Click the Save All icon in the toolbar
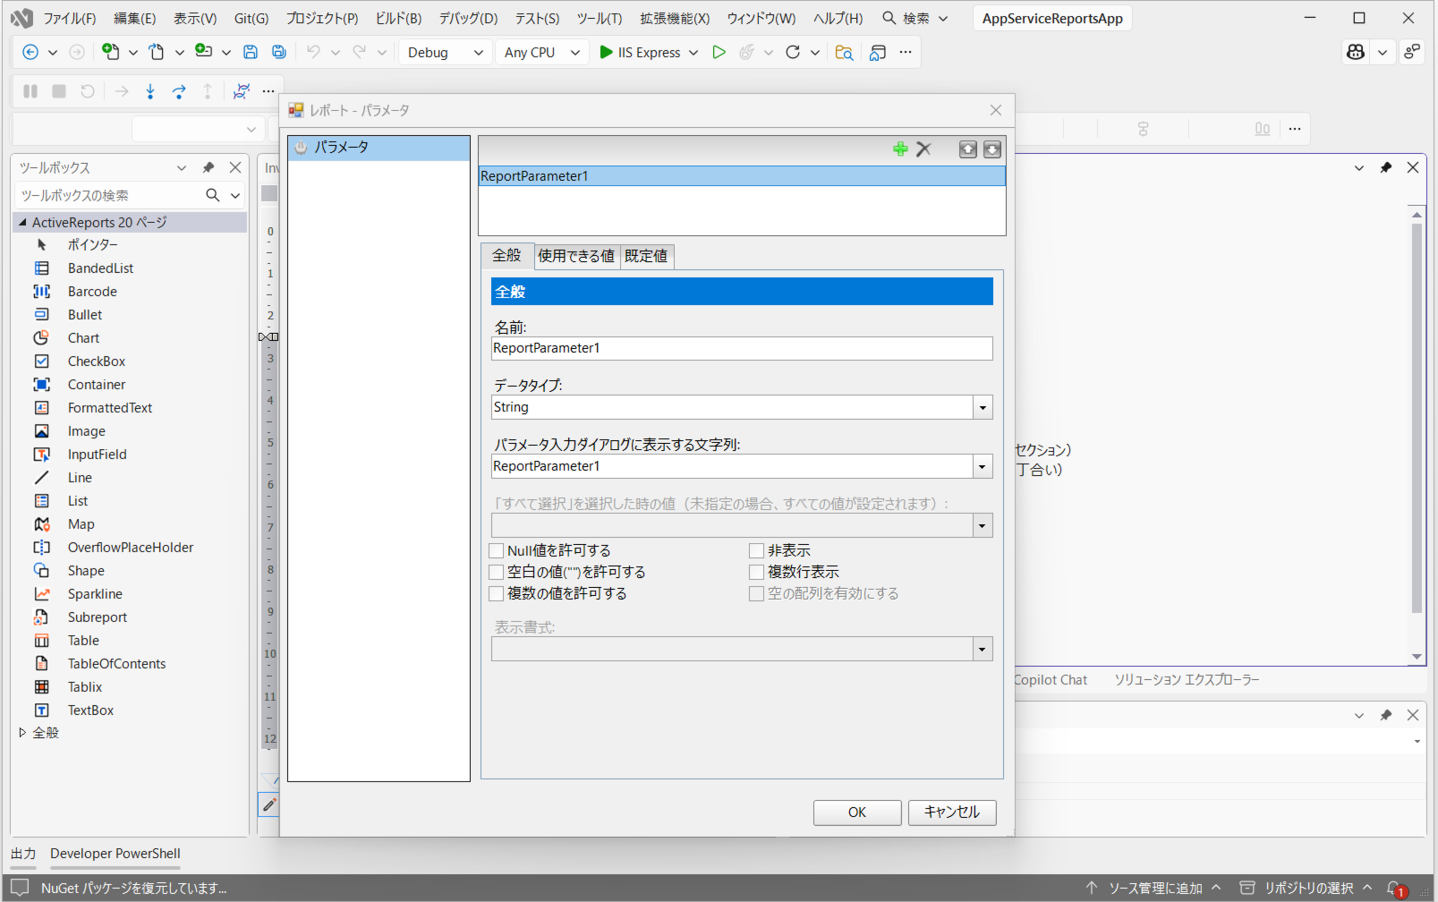This screenshot has width=1438, height=902. 279,52
